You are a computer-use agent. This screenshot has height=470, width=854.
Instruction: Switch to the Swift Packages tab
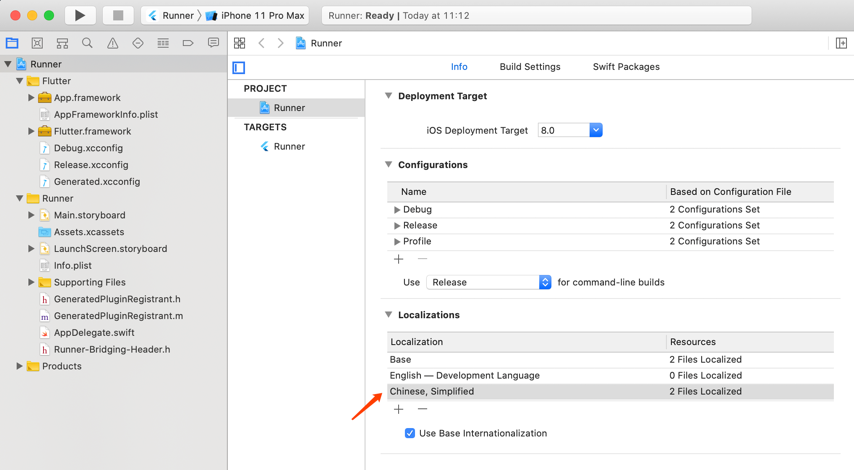[626, 66]
